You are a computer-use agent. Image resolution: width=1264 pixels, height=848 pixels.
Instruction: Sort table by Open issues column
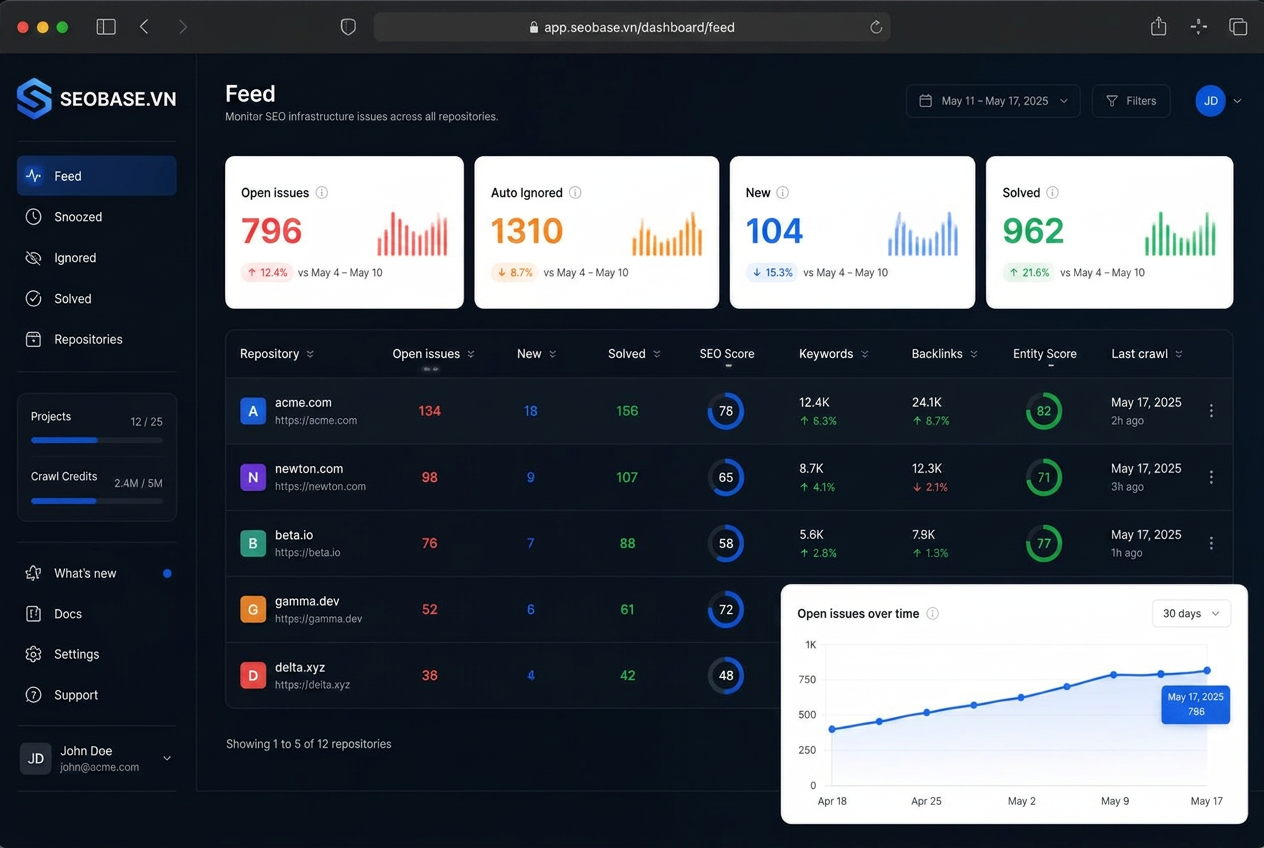434,354
